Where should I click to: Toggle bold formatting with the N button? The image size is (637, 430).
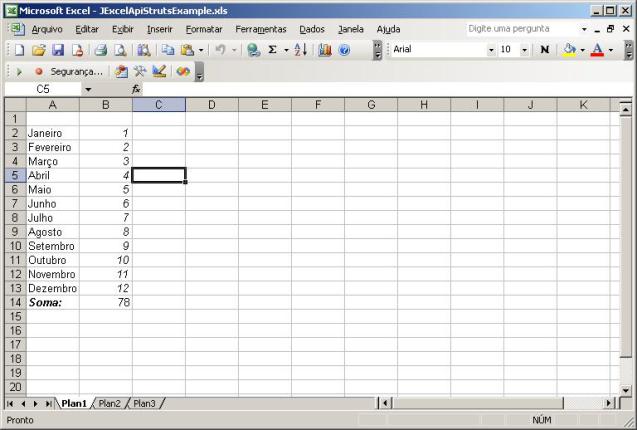coord(545,49)
